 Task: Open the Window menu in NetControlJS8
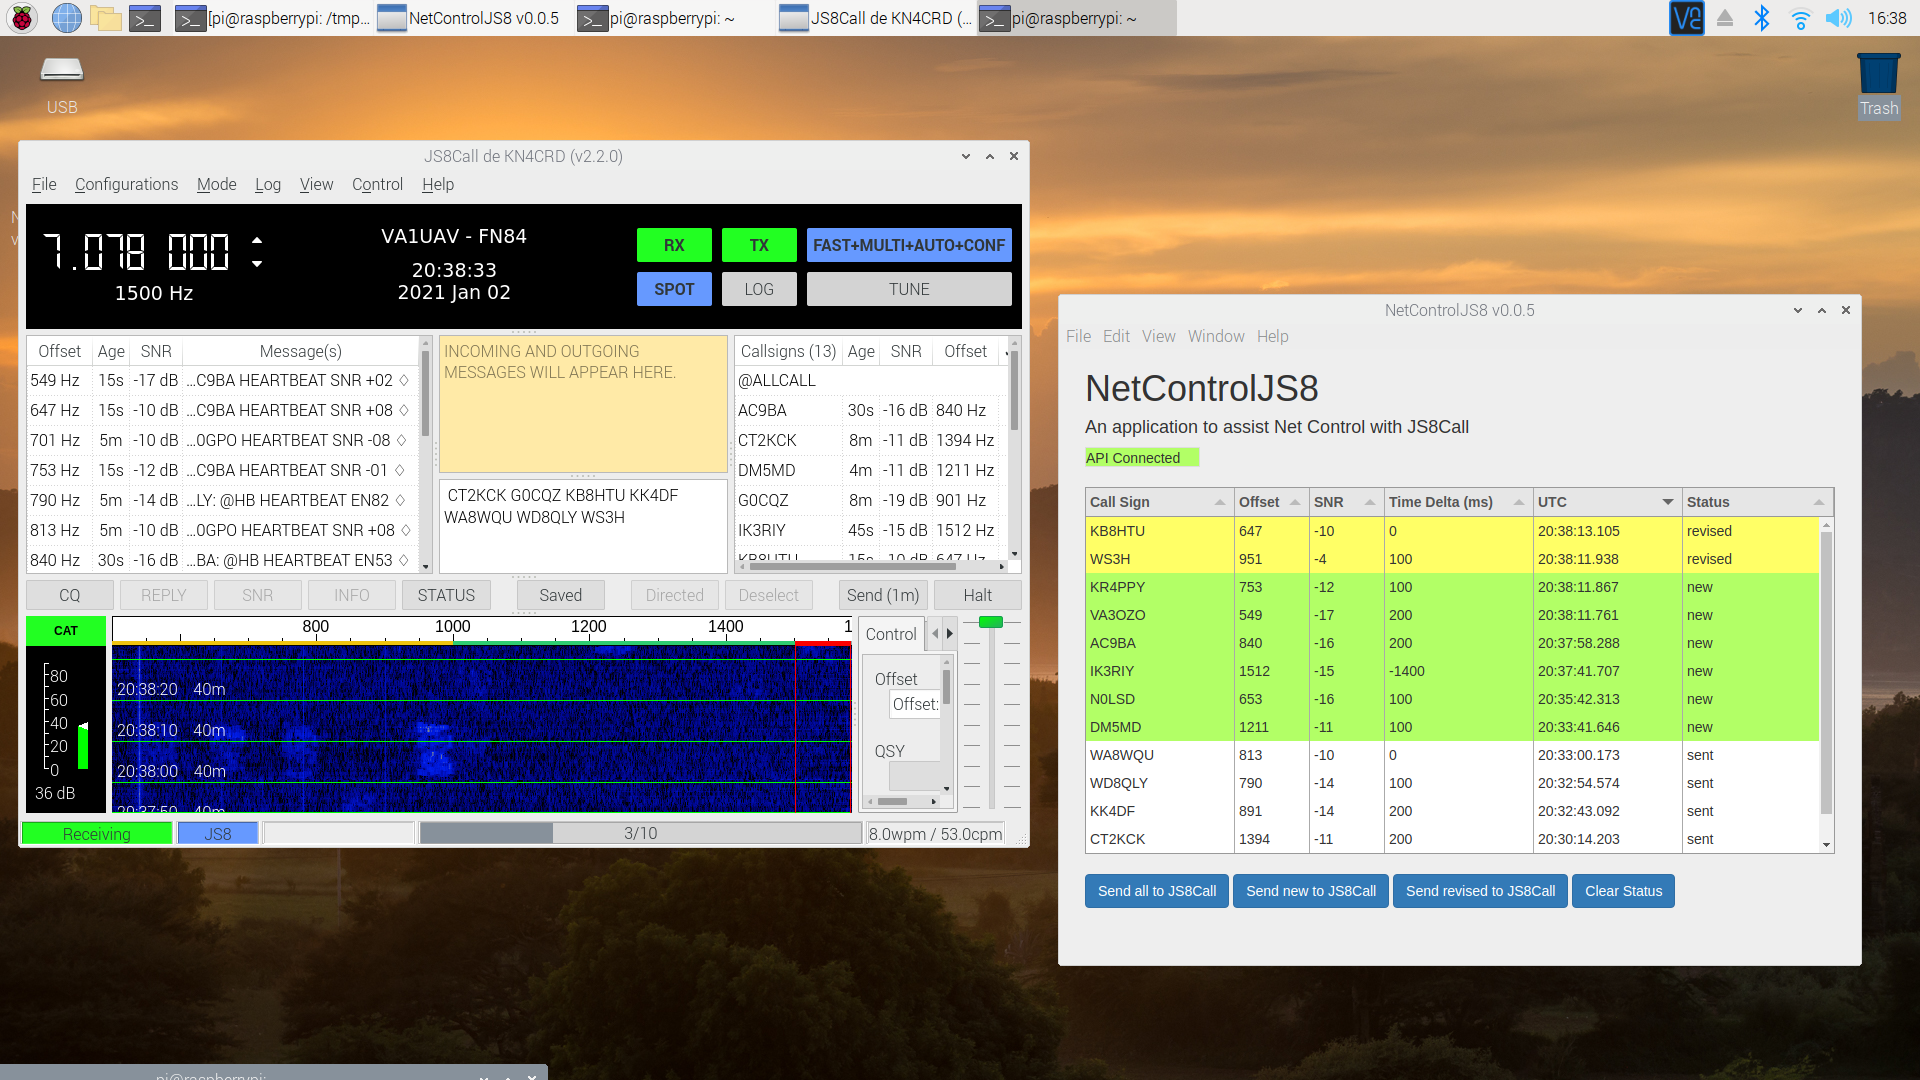(x=1216, y=336)
